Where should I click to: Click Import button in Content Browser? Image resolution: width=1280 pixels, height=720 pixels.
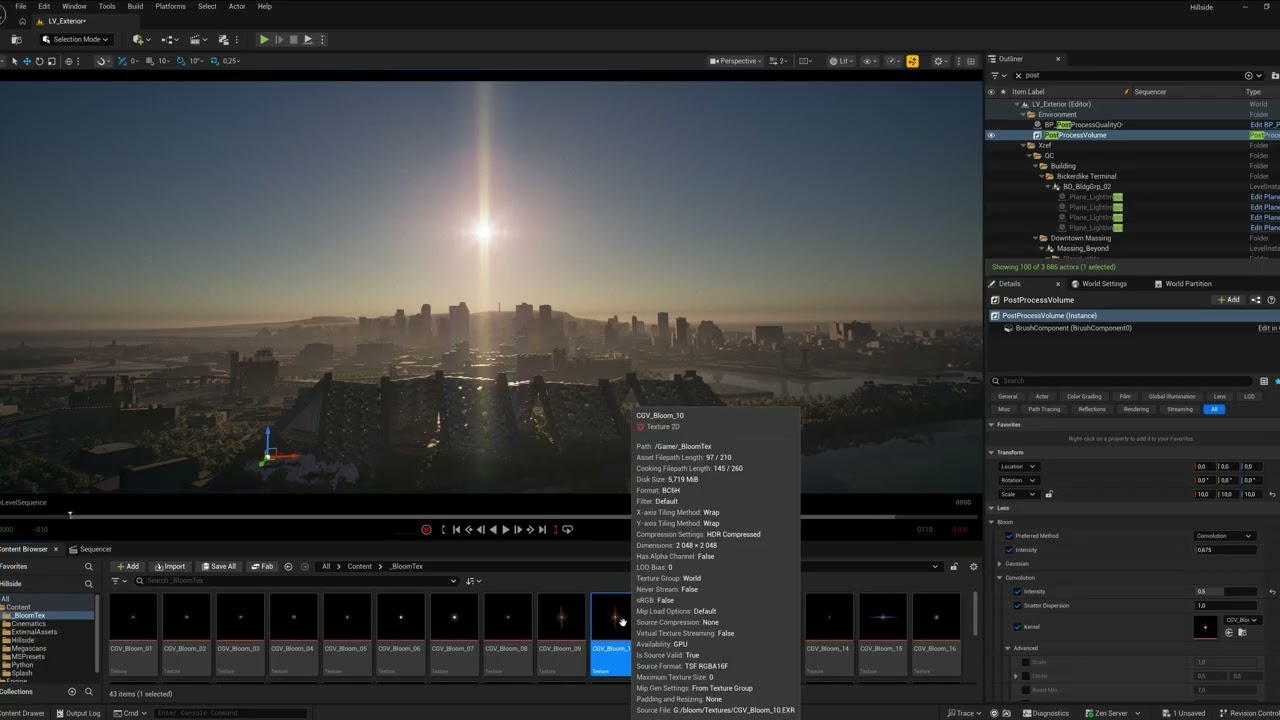pyautogui.click(x=170, y=566)
